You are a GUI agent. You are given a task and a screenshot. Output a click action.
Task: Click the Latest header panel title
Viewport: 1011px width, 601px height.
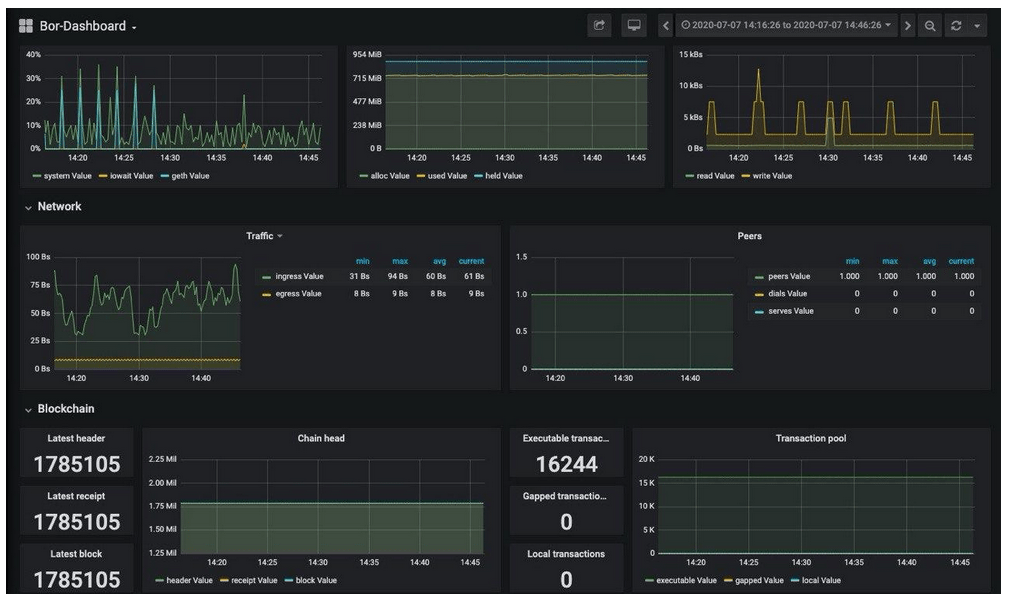pyautogui.click(x=76, y=438)
